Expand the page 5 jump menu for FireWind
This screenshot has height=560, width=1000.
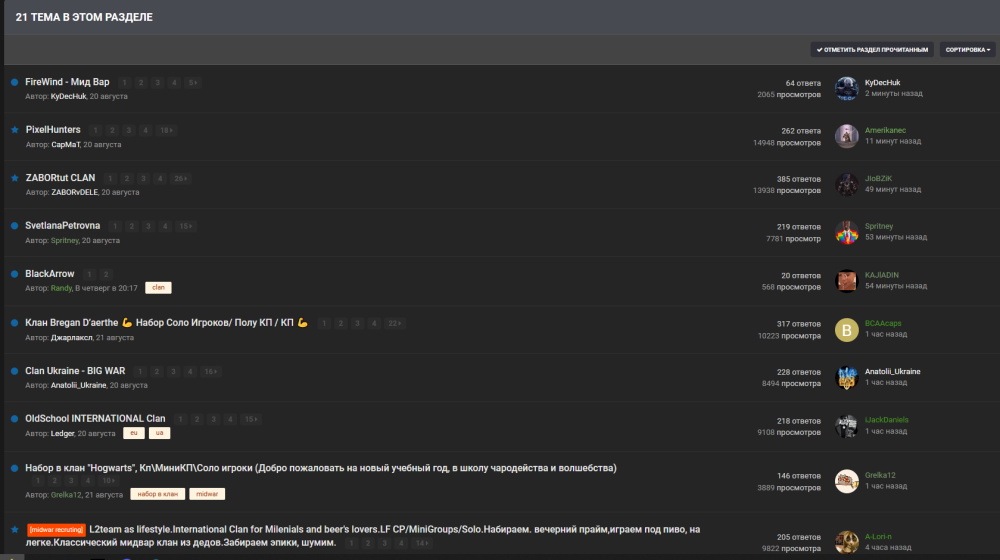click(192, 82)
